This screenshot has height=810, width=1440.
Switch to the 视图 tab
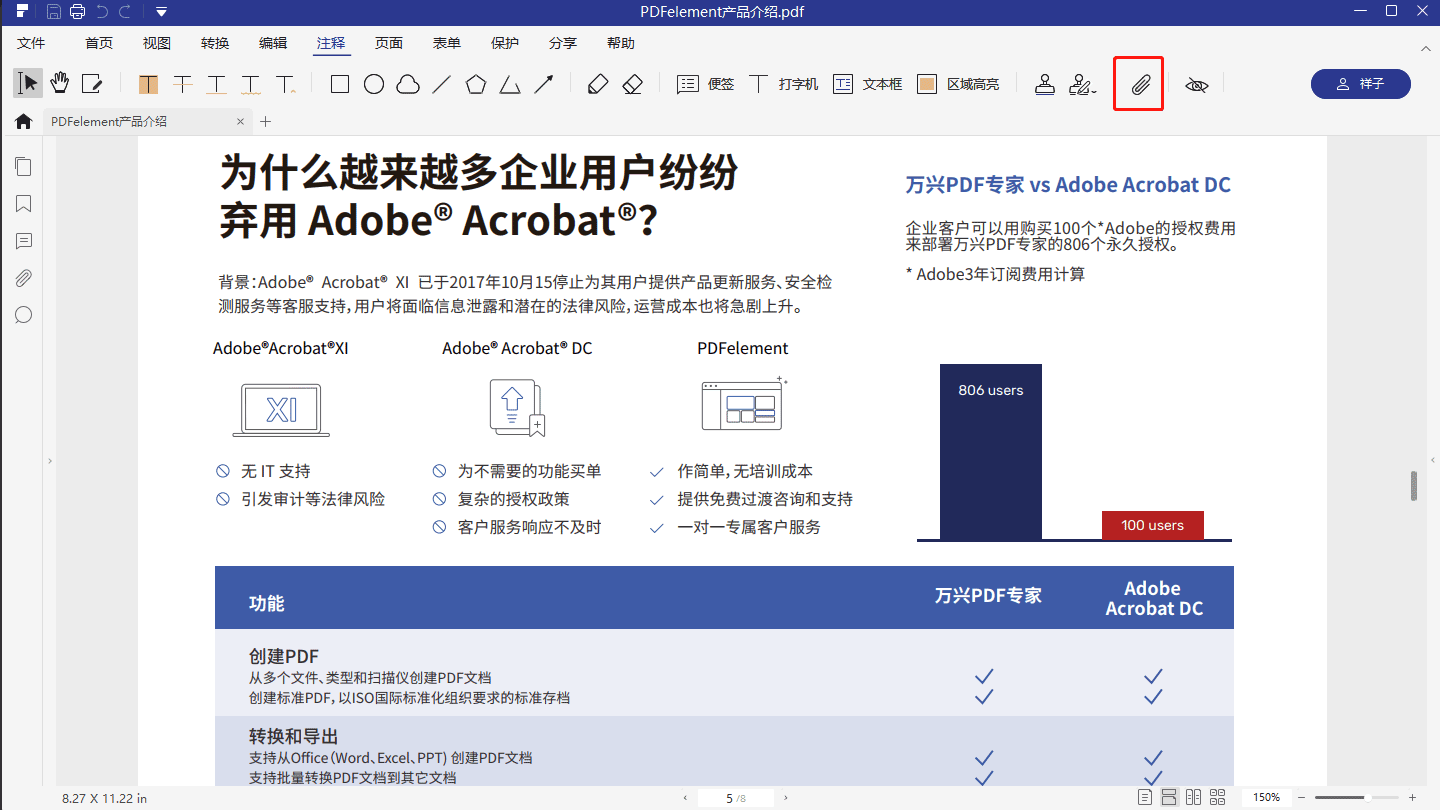[157, 43]
